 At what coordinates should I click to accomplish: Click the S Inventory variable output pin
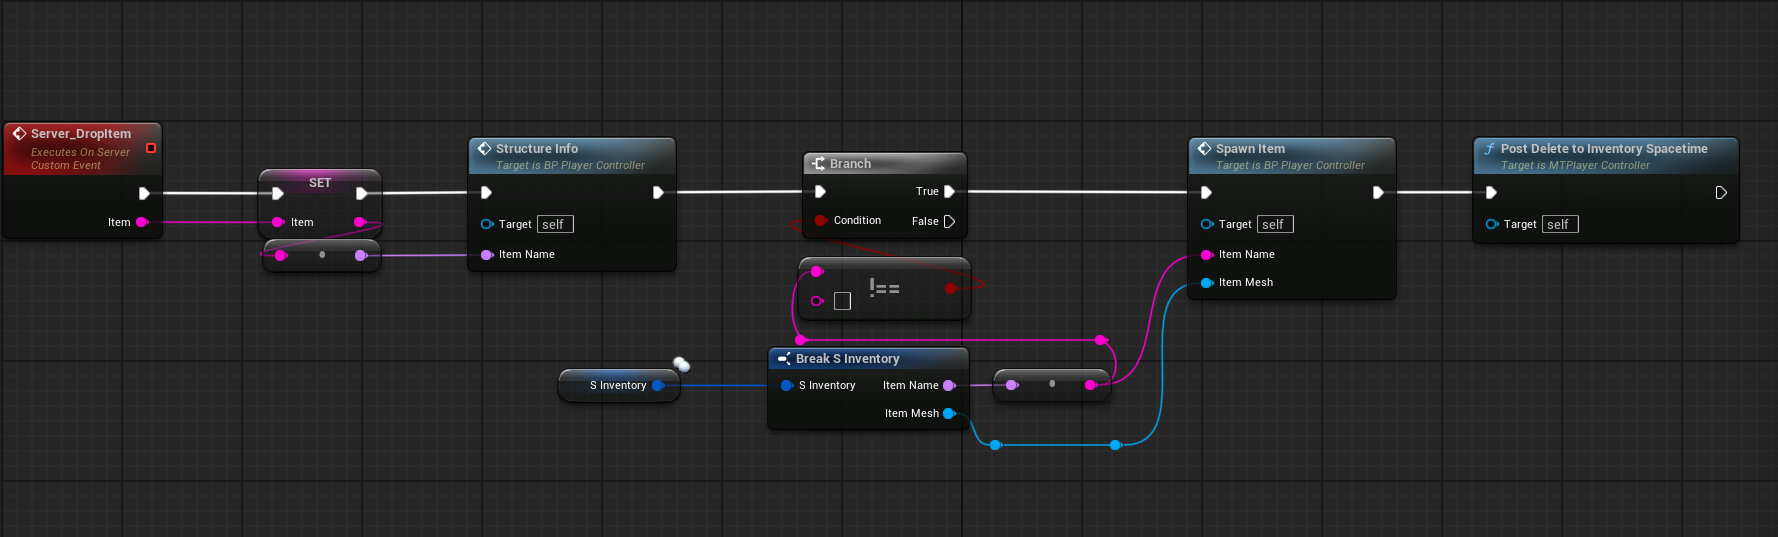click(x=658, y=385)
